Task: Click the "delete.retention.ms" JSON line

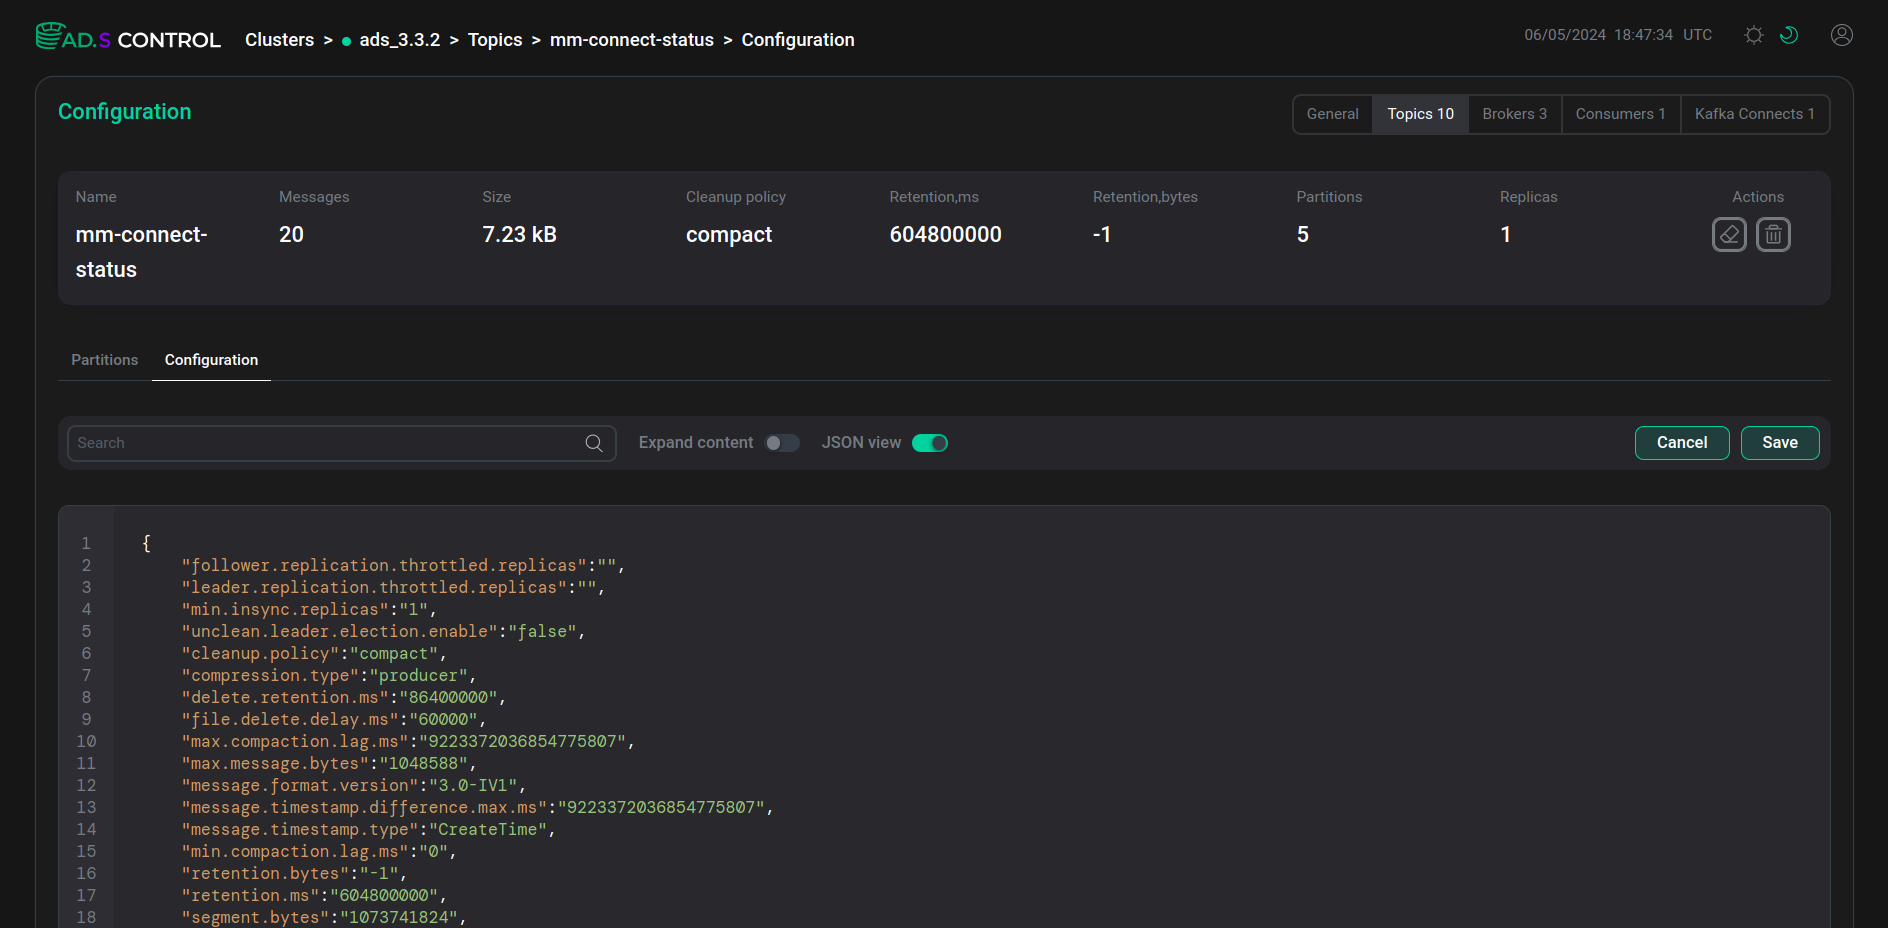Action: click(344, 697)
